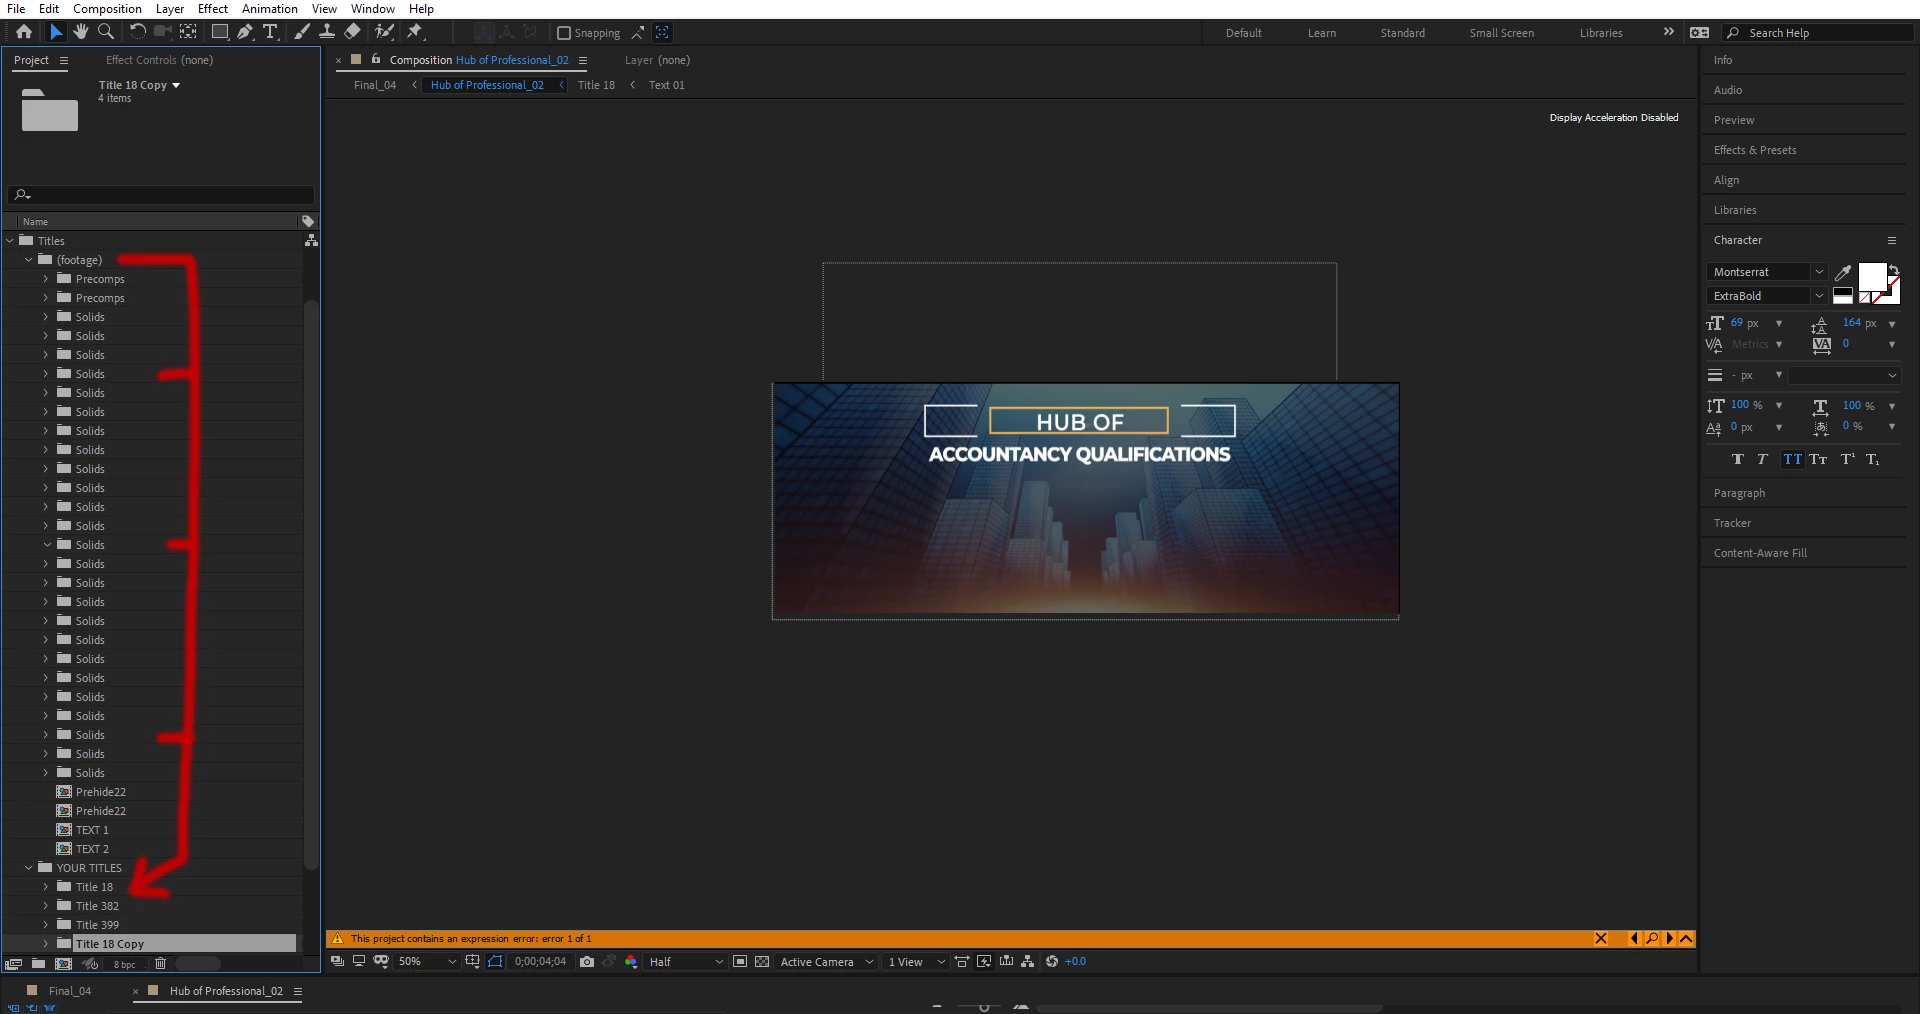Select the Rotation tool
The width and height of the screenshot is (1920, 1014).
pyautogui.click(x=138, y=32)
